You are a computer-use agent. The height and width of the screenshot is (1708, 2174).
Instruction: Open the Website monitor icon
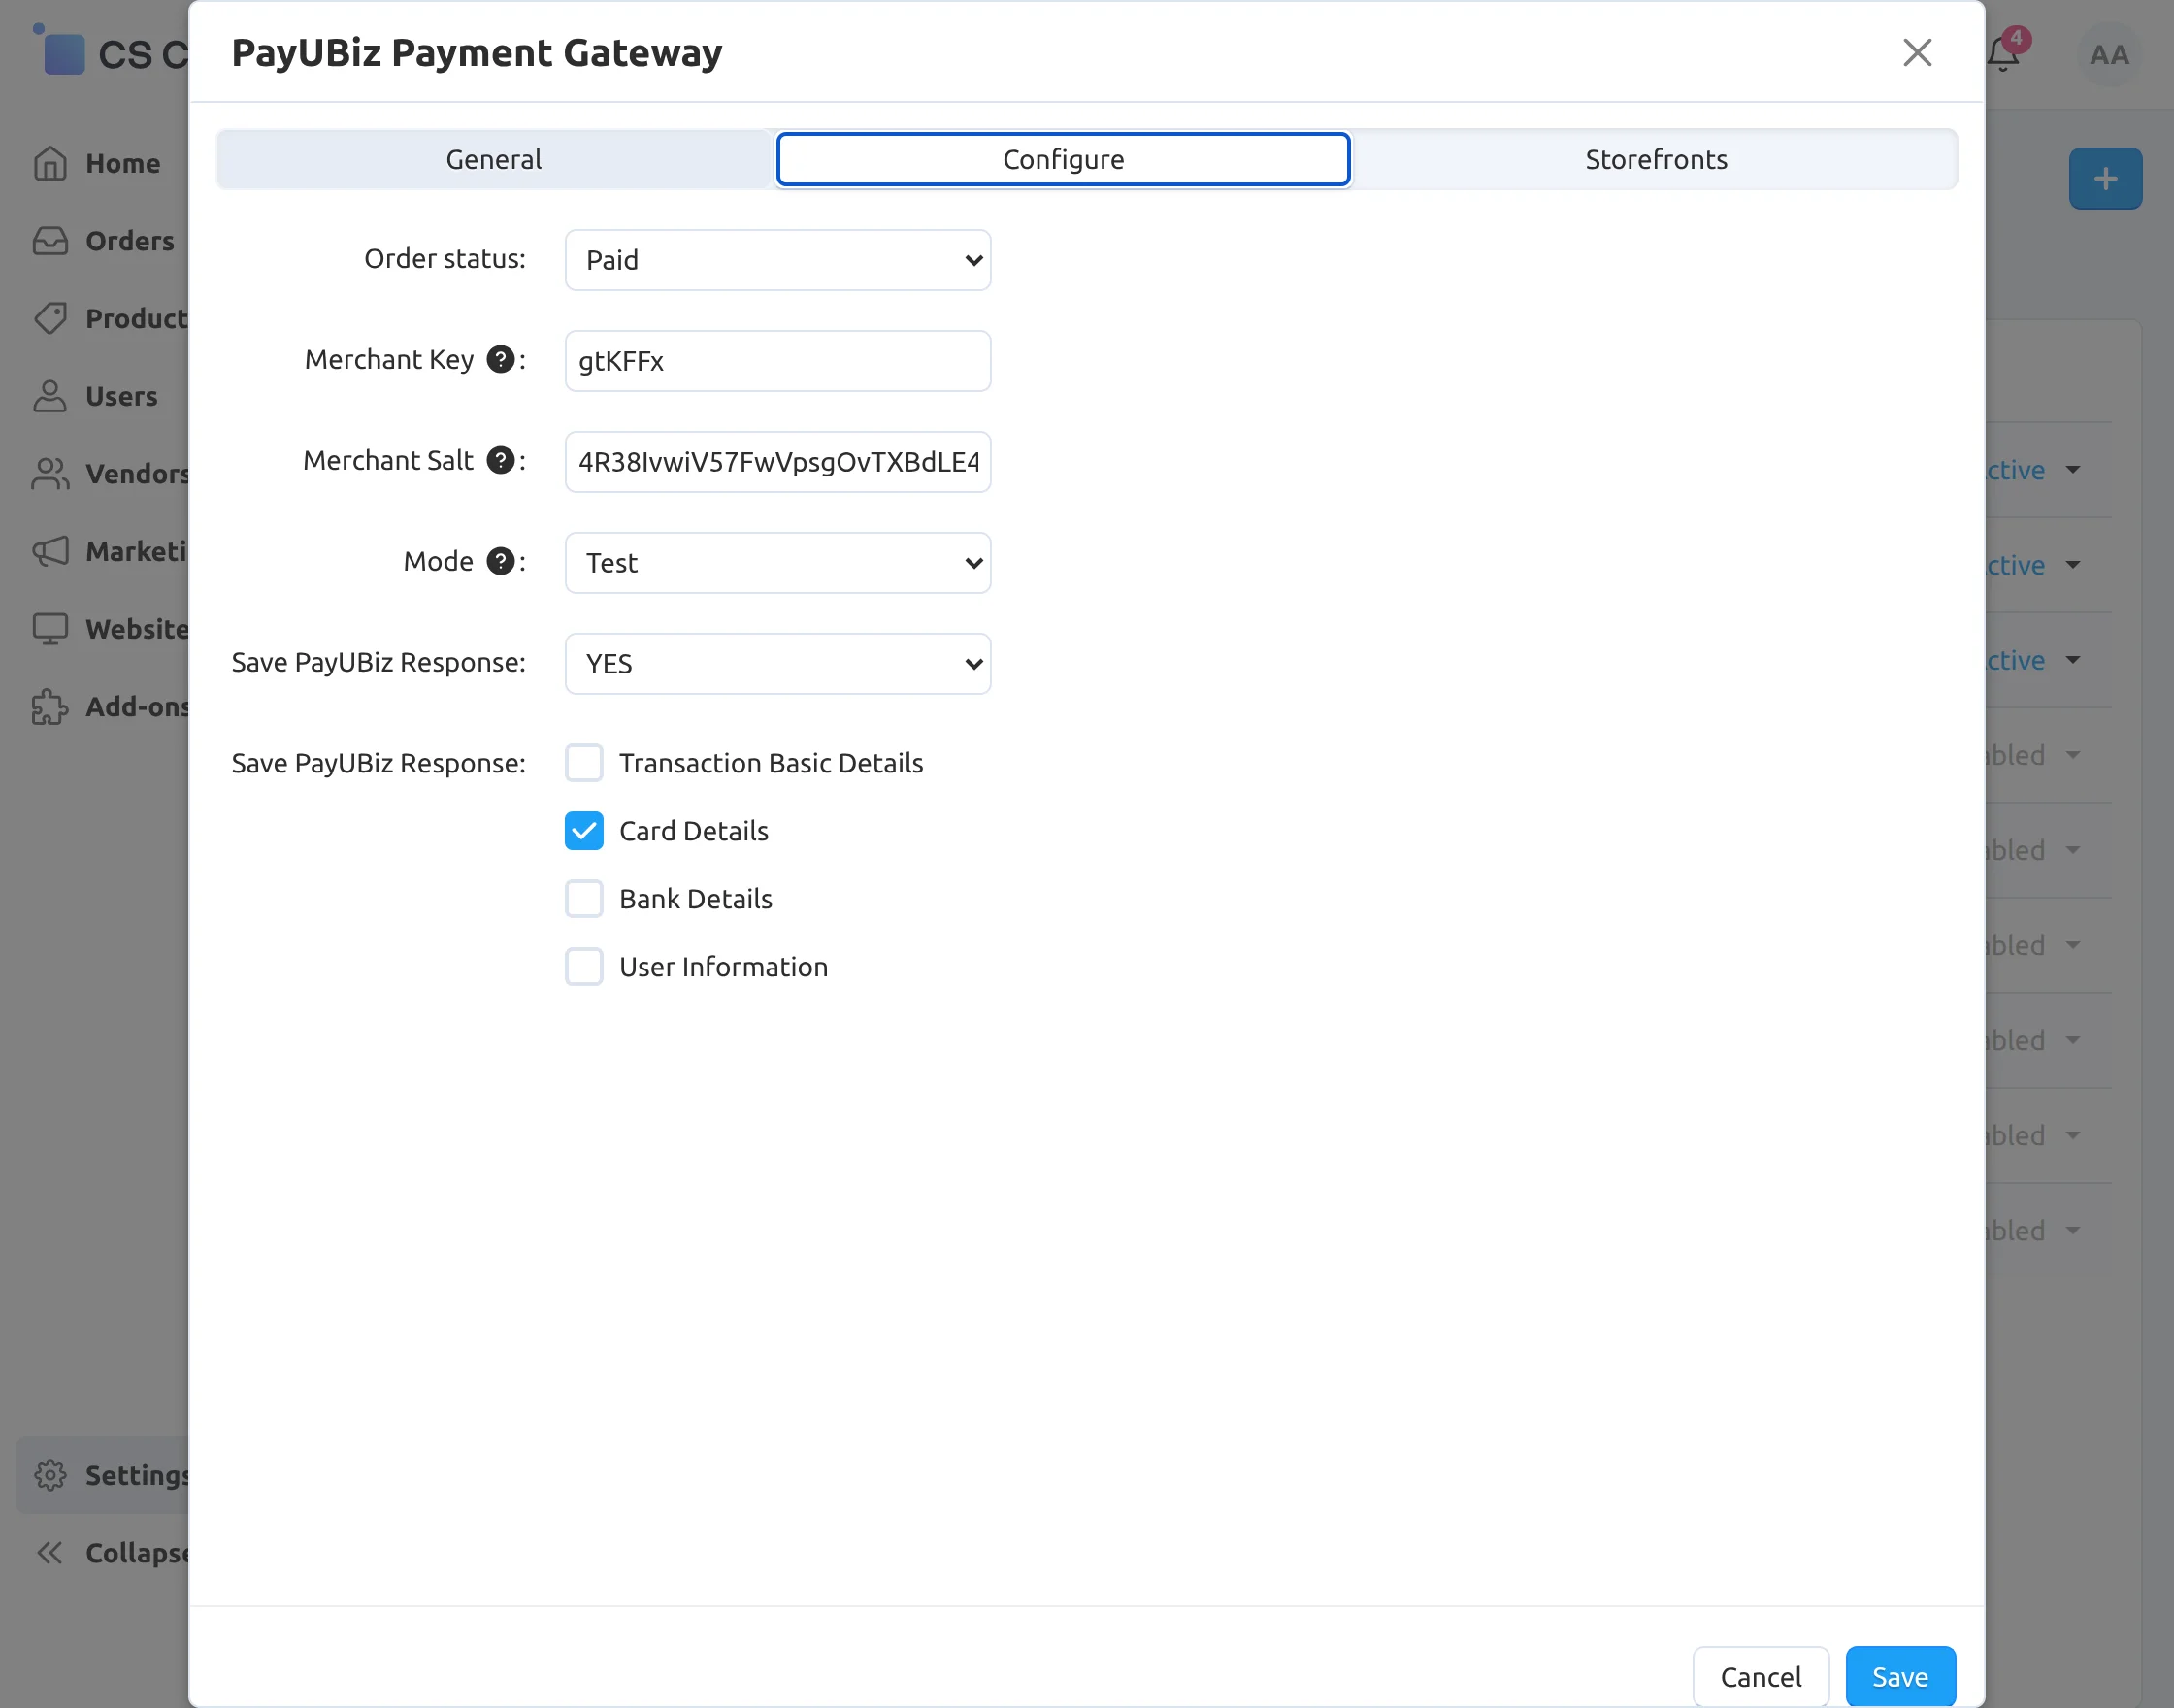[x=50, y=628]
